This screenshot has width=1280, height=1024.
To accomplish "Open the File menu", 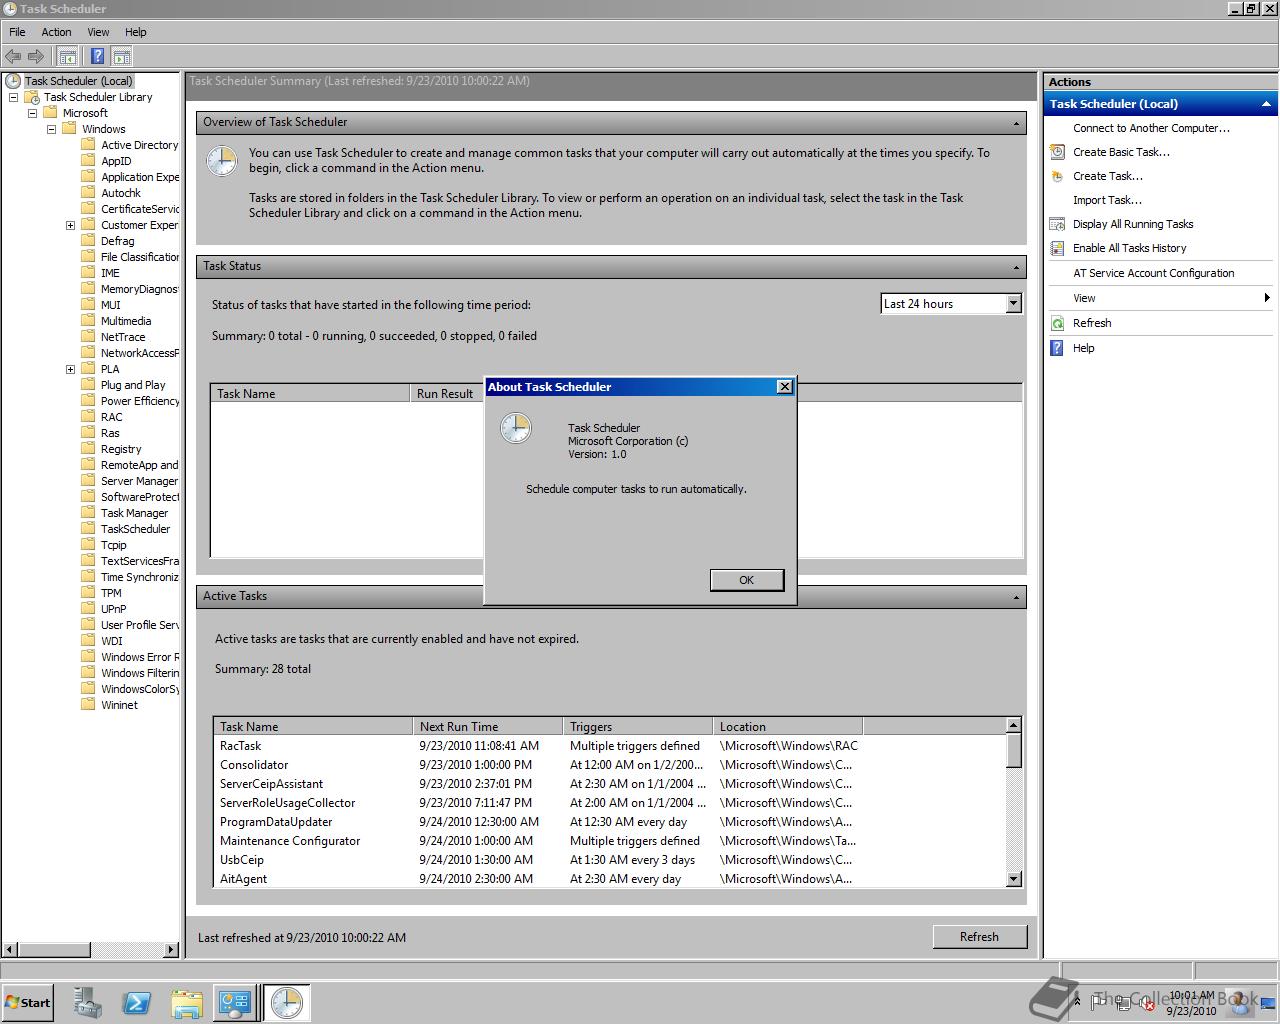I will pyautogui.click(x=17, y=32).
